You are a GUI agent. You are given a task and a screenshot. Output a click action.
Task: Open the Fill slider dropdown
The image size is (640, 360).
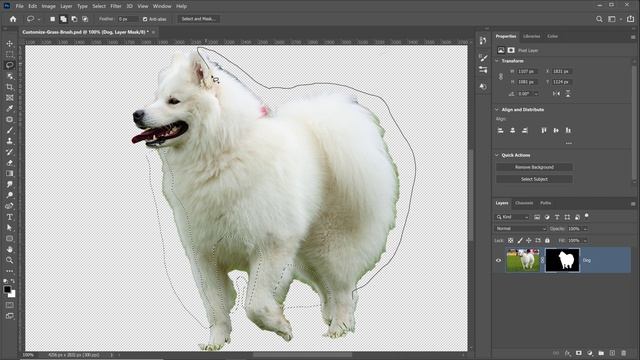pos(585,240)
